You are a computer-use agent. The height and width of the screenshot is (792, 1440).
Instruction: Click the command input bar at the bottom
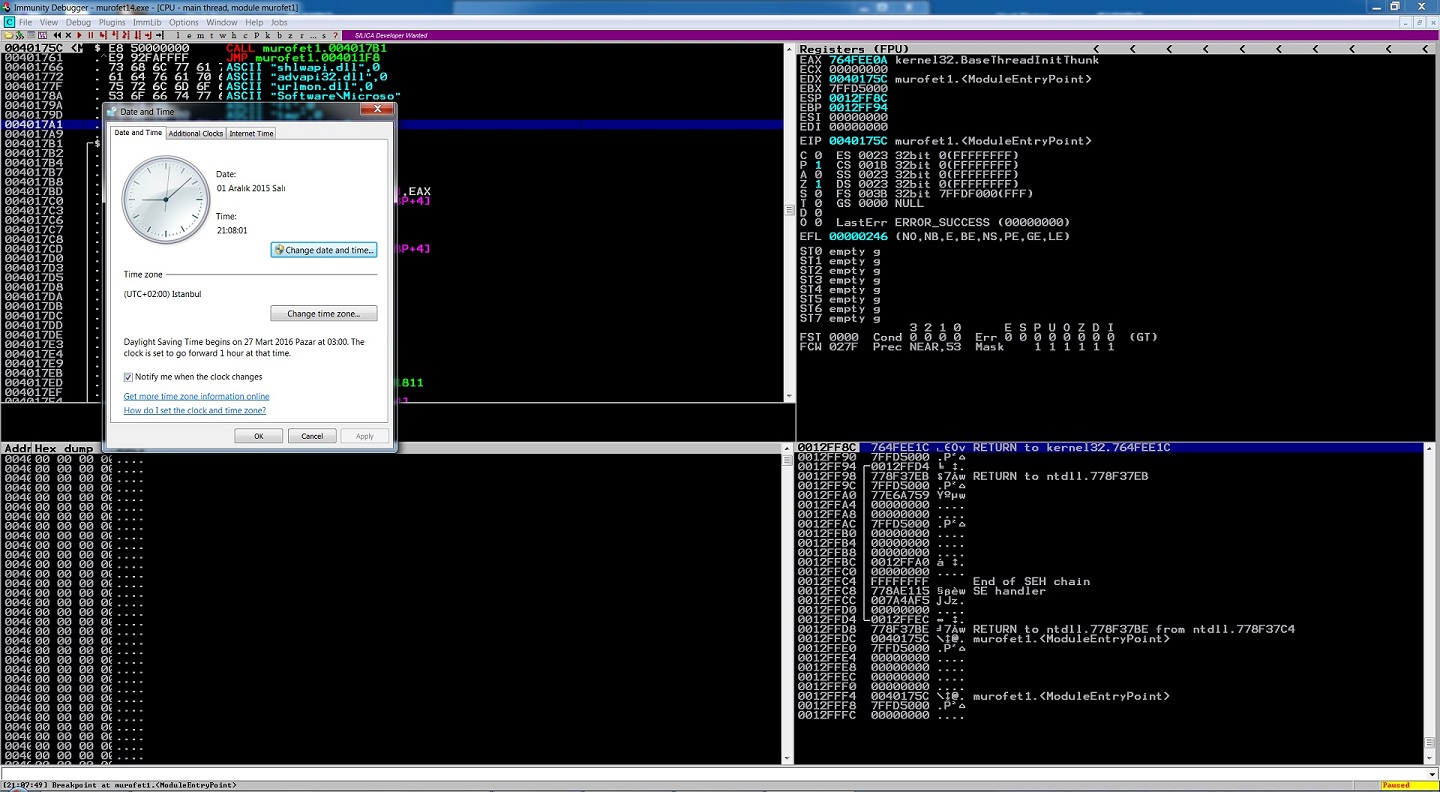(x=720, y=773)
